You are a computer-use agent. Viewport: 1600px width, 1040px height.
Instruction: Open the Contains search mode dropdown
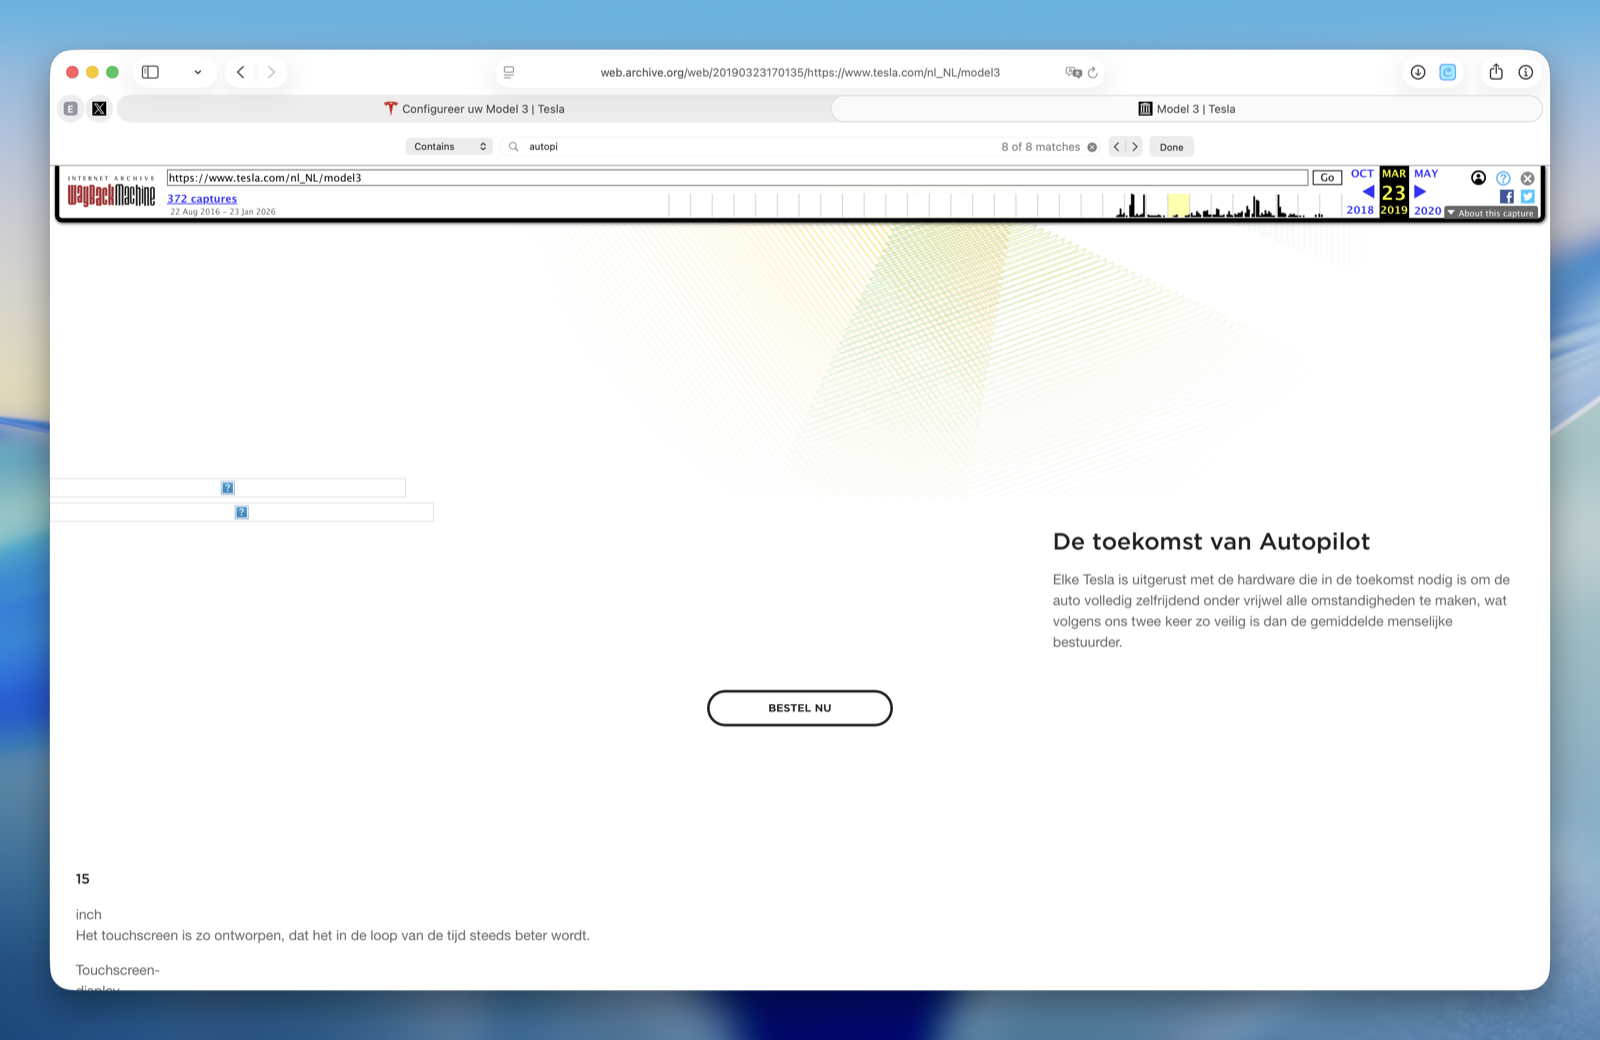(x=449, y=147)
